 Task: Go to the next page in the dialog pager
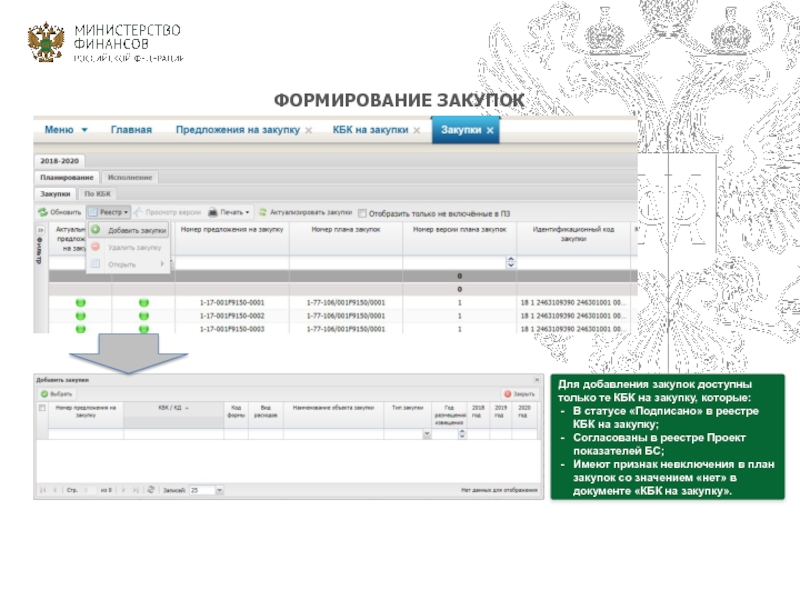point(123,490)
